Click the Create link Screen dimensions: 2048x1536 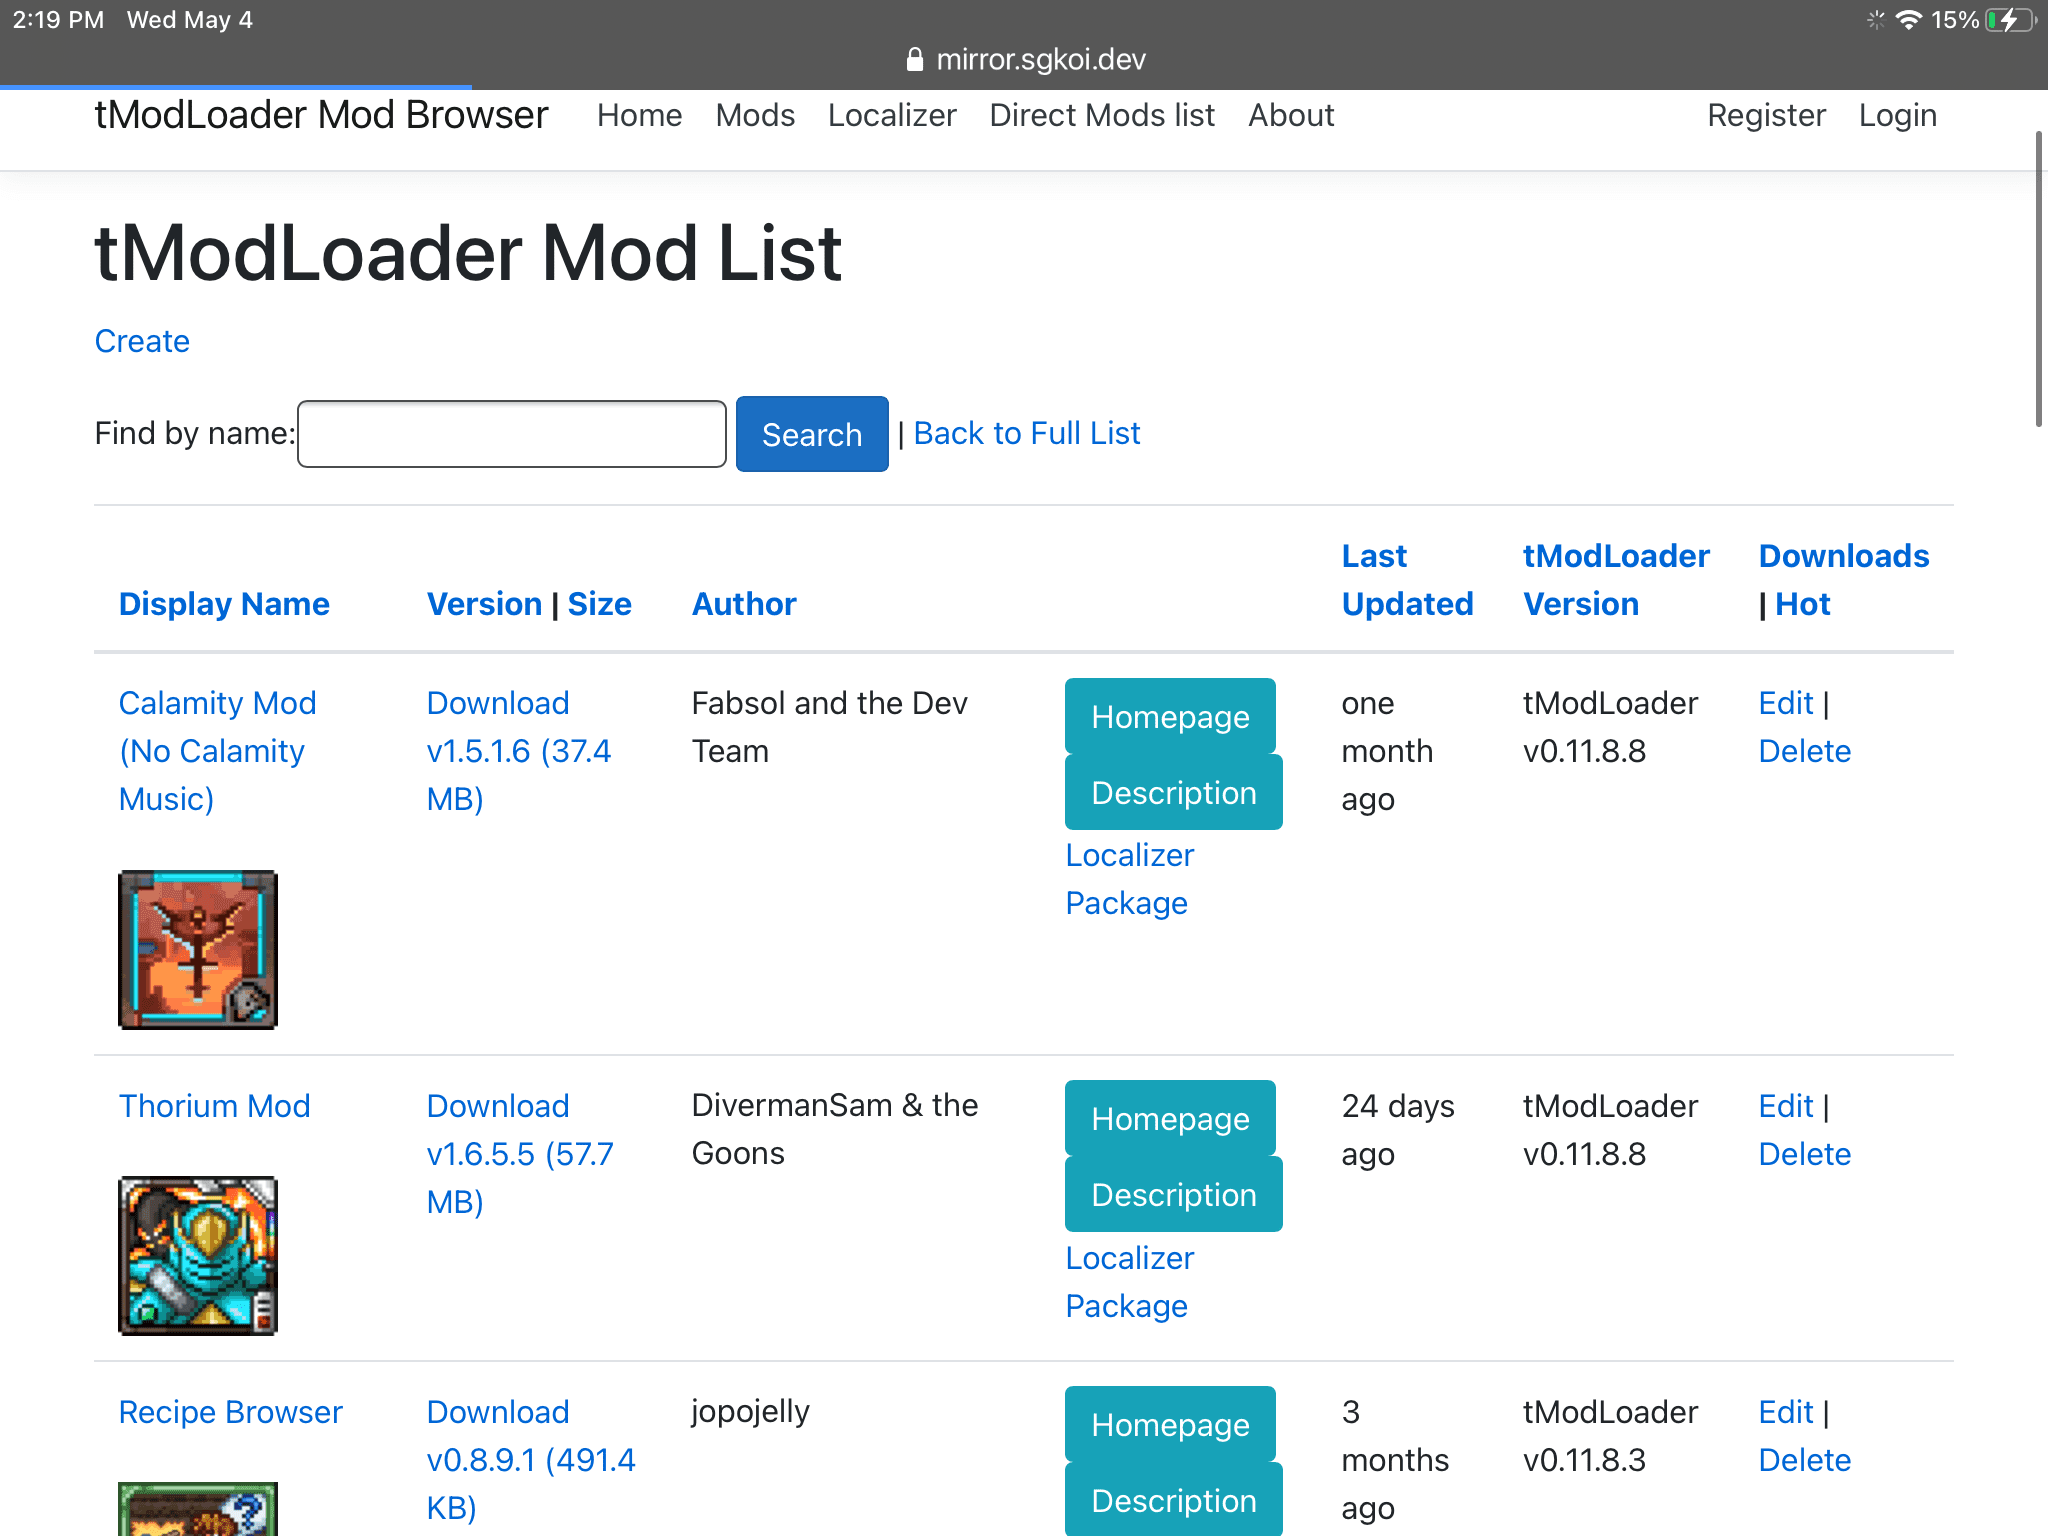pos(142,341)
